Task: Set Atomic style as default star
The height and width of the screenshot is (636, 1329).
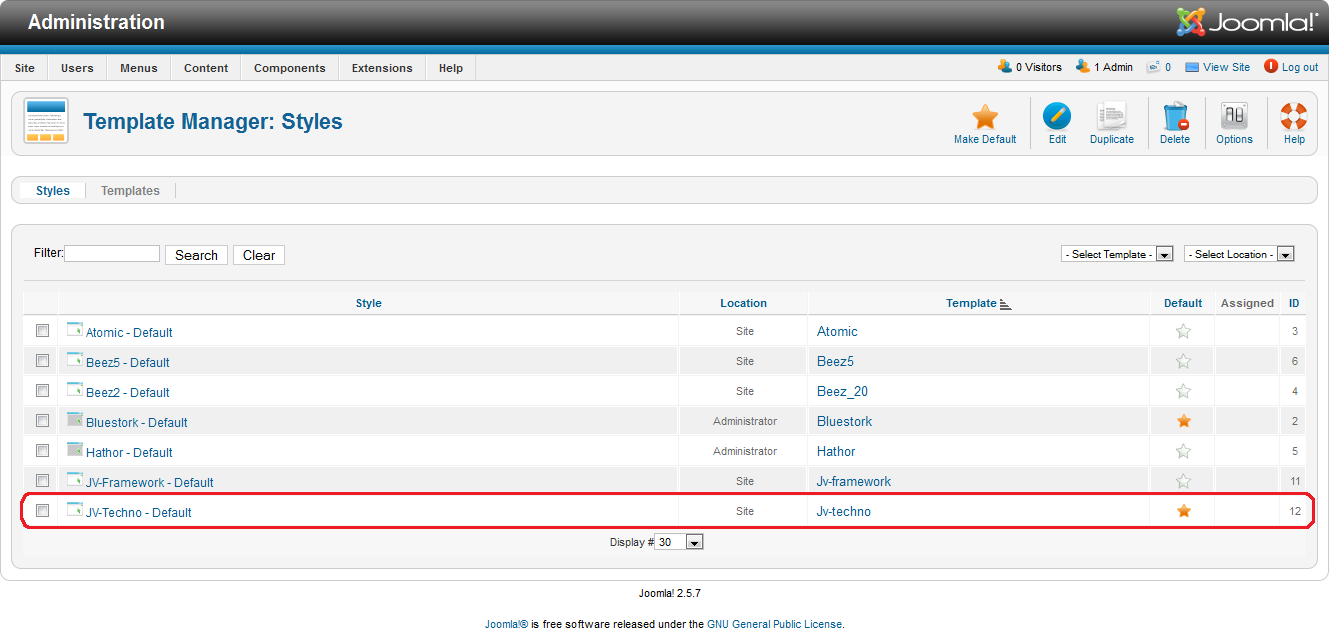Action: (1184, 331)
